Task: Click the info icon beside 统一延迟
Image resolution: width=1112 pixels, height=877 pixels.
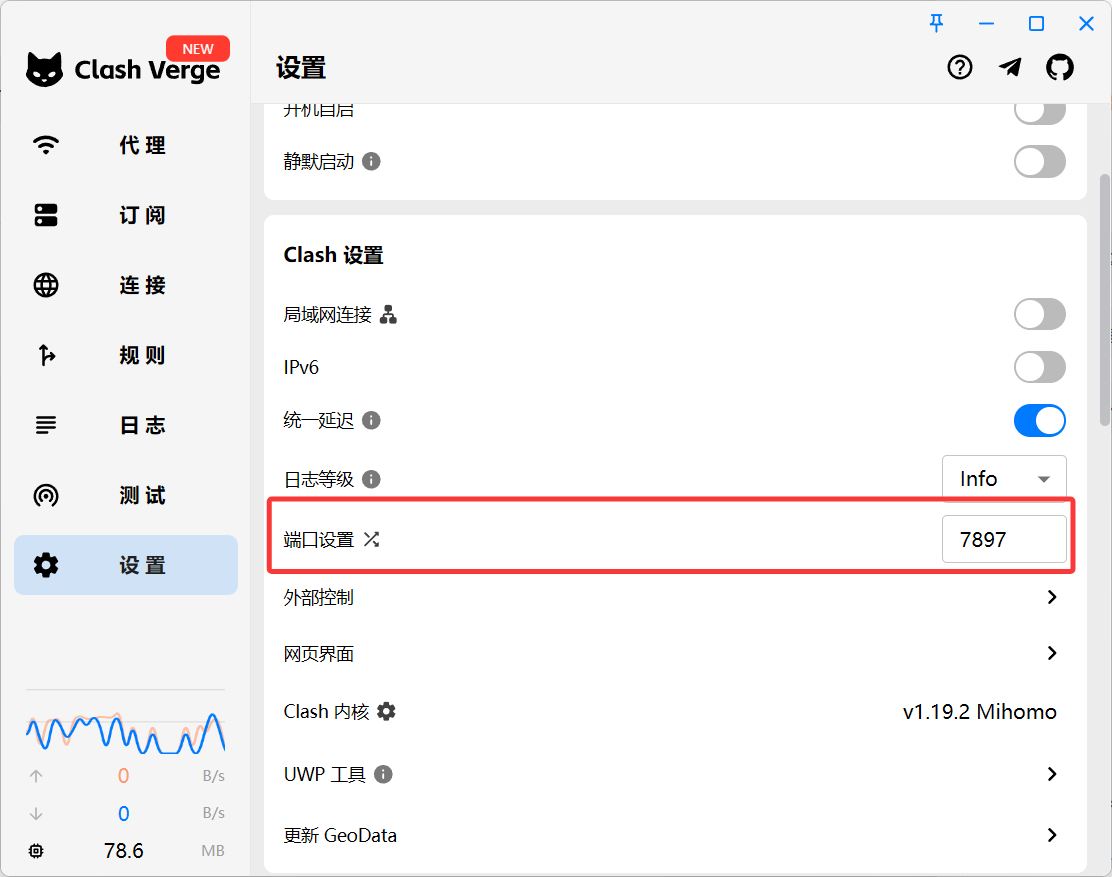Action: click(x=371, y=420)
